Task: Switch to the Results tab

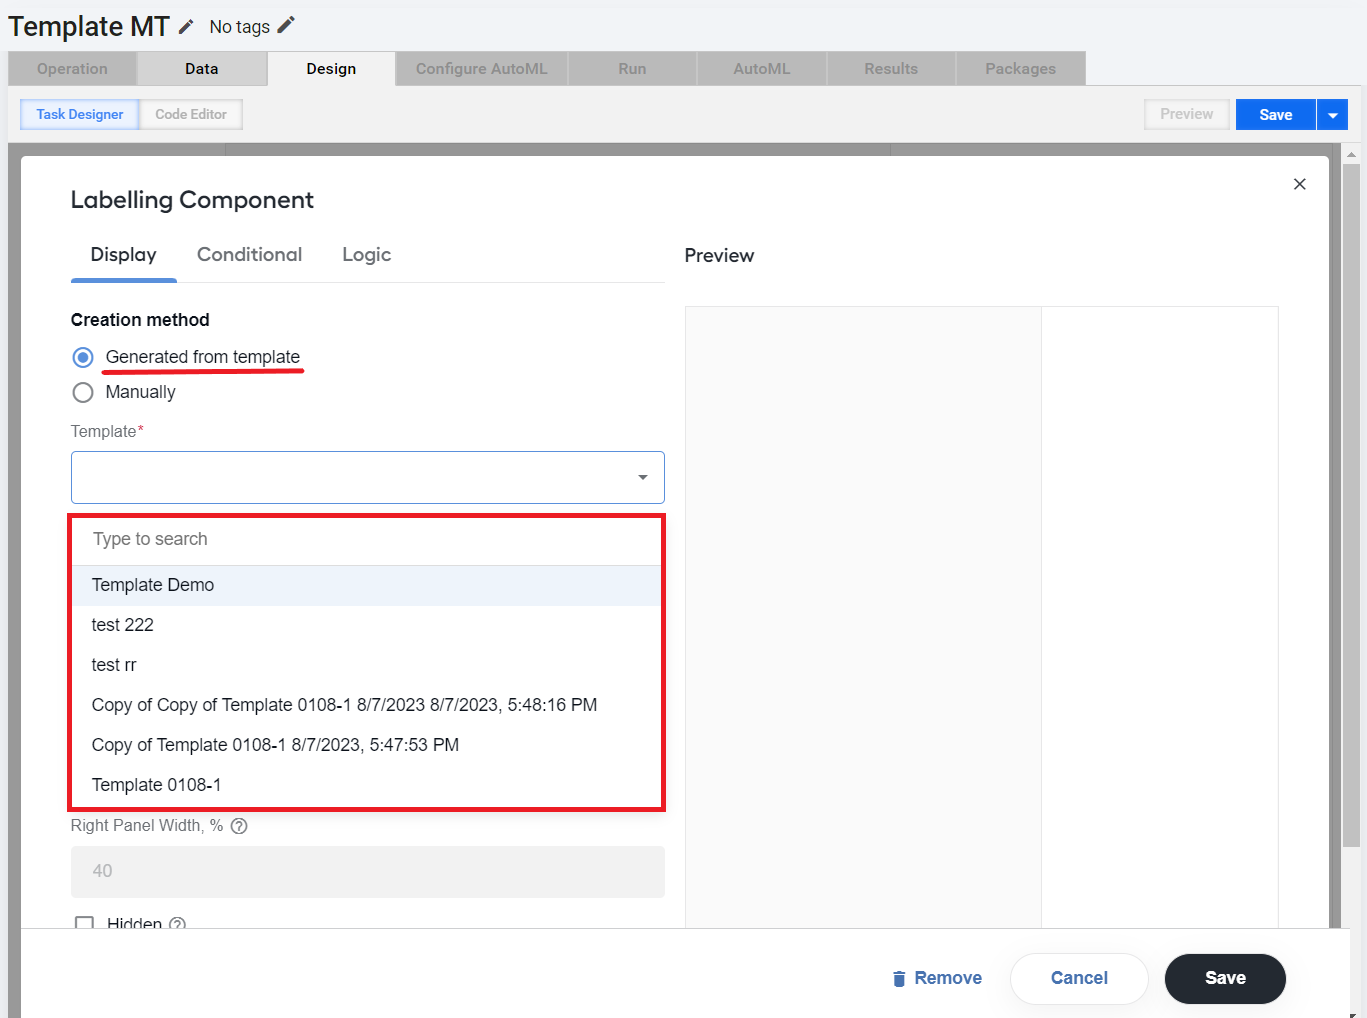Action: tap(891, 68)
